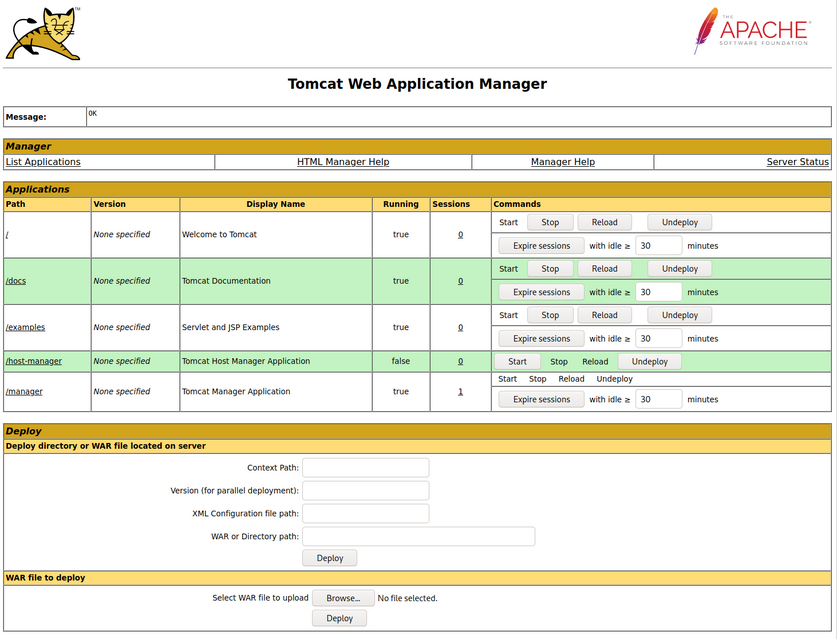Expire sessions for the root application
837x639 pixels.
(x=540, y=245)
